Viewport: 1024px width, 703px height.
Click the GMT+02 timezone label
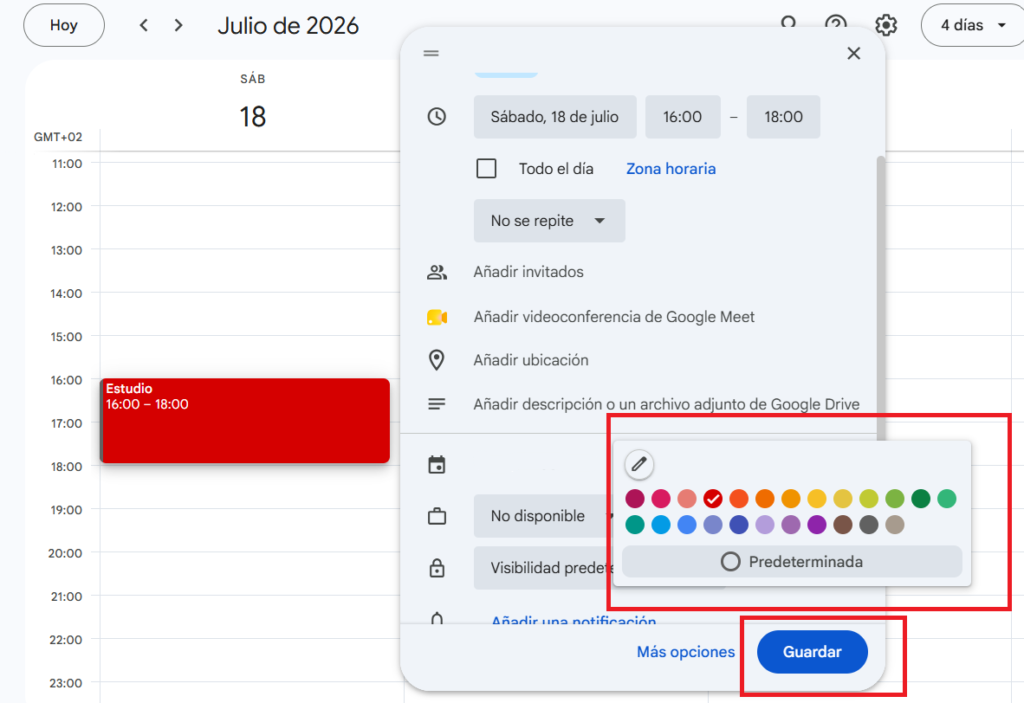(x=58, y=137)
